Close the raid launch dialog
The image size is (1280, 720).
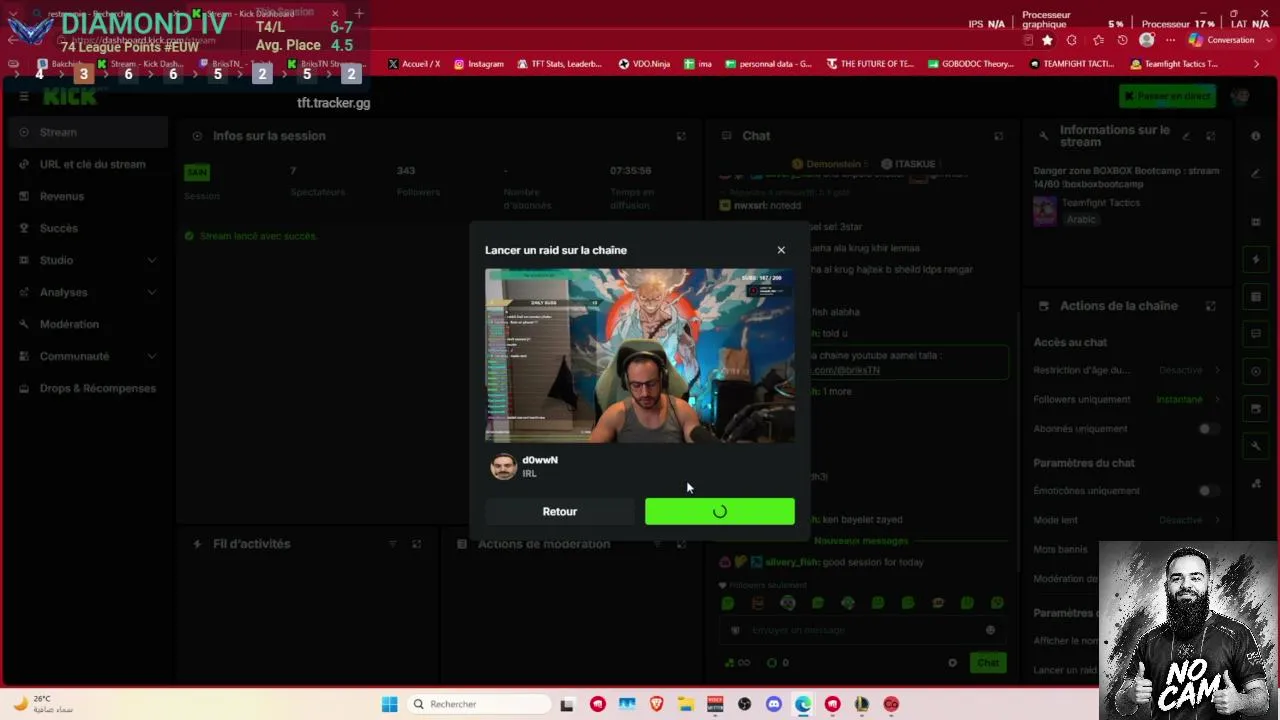pos(781,250)
